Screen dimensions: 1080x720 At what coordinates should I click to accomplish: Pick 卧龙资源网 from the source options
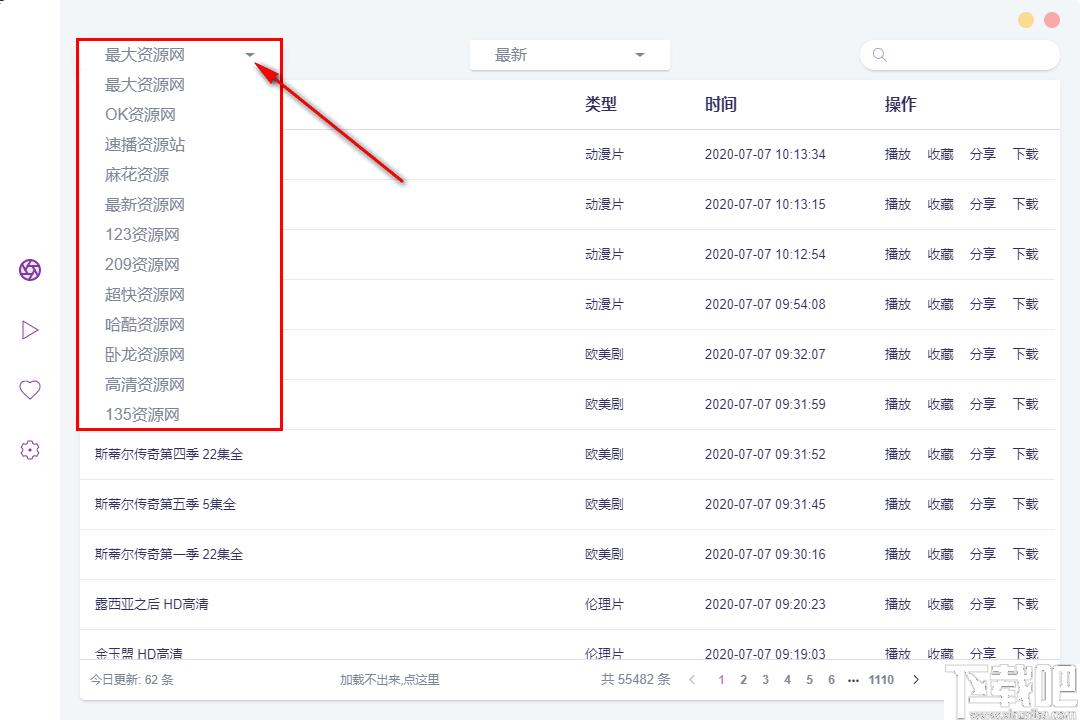click(145, 355)
